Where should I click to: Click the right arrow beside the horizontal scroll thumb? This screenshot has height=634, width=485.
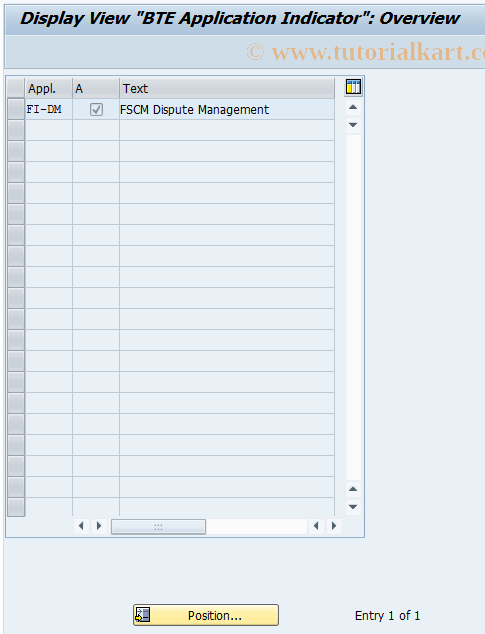pyautogui.click(x=99, y=526)
